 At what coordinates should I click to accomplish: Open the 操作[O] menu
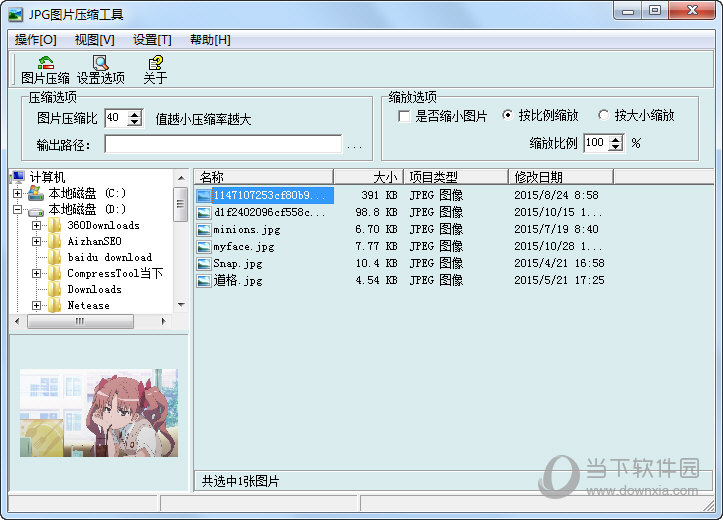click(36, 40)
